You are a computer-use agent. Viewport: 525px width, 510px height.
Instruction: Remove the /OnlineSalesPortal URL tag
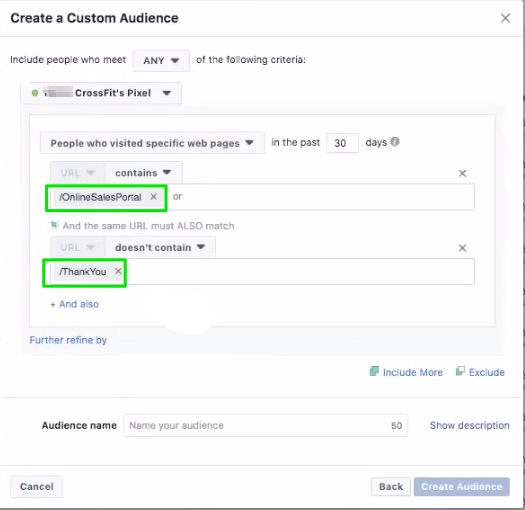153,197
